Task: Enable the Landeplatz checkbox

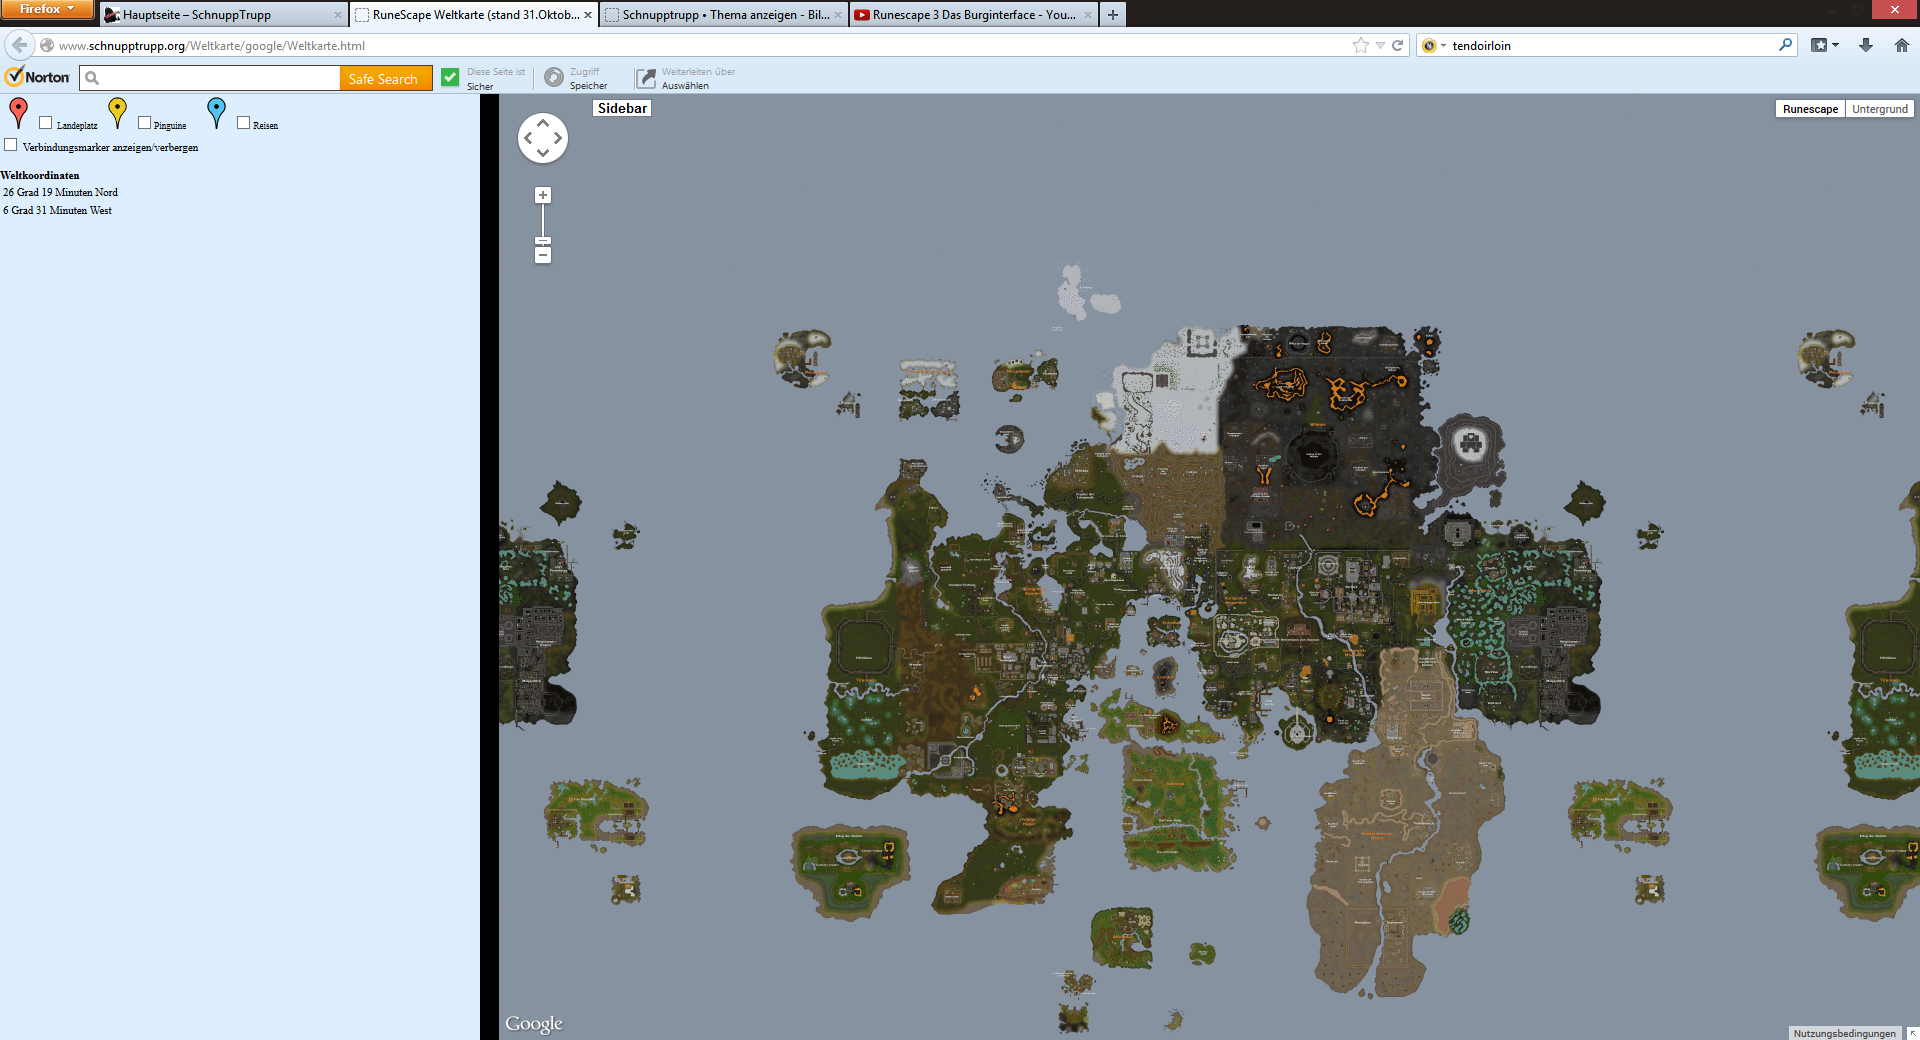Action: 46,123
